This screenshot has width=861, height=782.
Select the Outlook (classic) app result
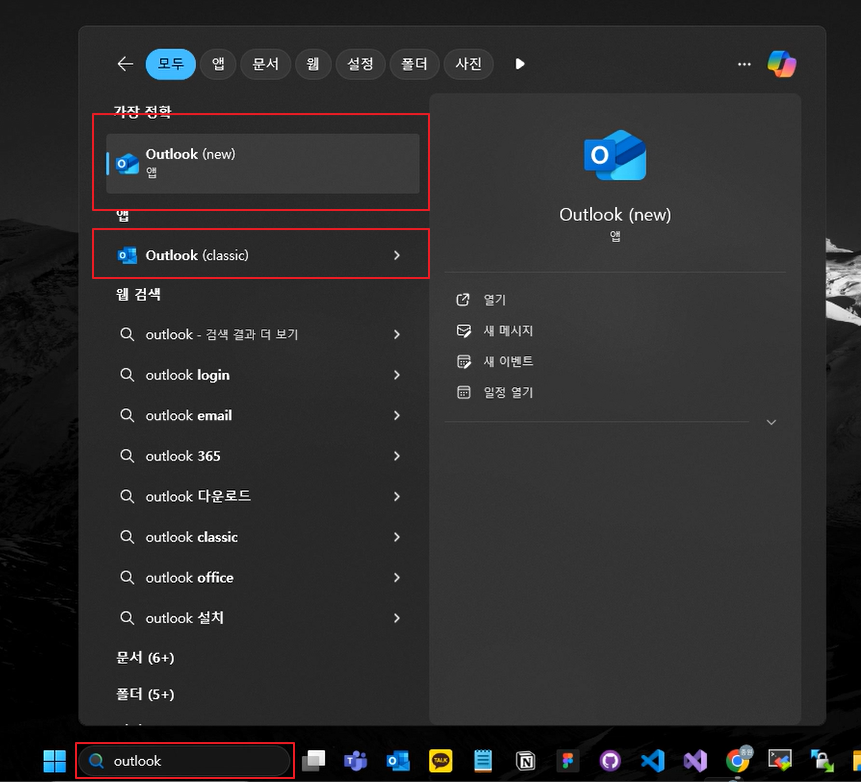262,255
